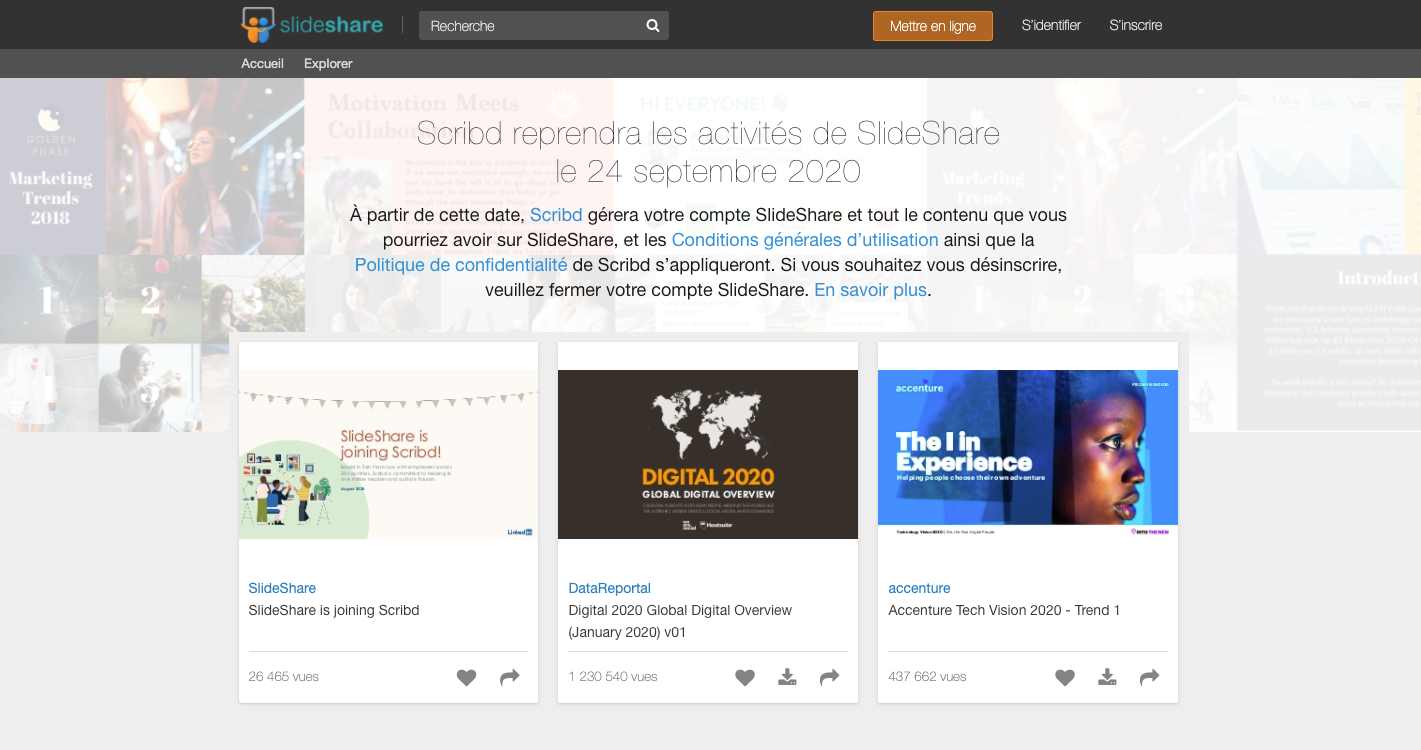Like the Accenture Tech Vision 2020 presentation
Viewport: 1421px width, 750px height.
(1065, 677)
